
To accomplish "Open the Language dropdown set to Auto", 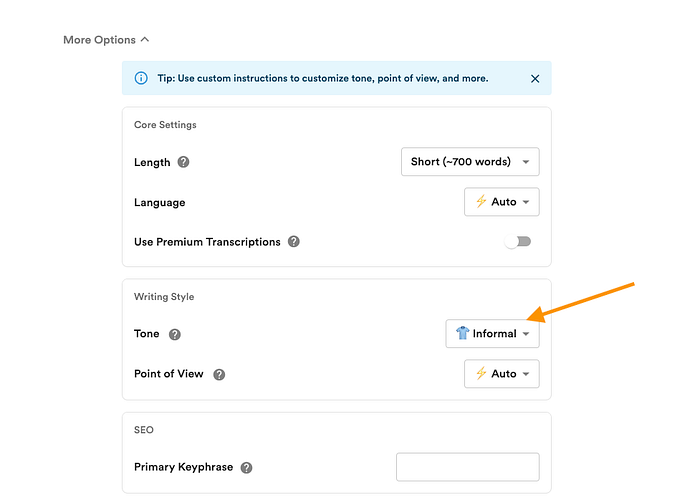I will [x=502, y=202].
